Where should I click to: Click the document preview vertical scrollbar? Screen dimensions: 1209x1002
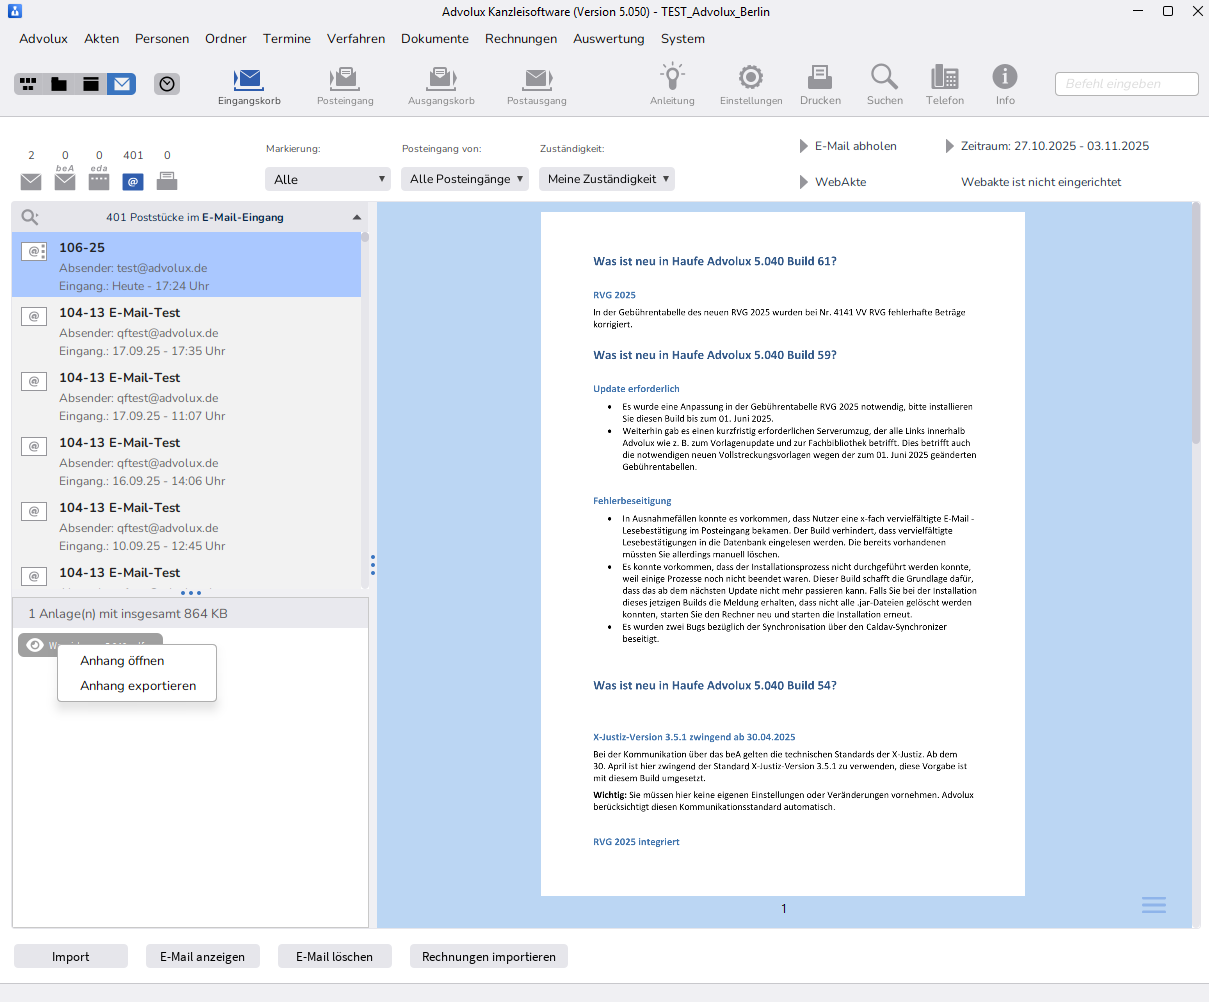pyautogui.click(x=1197, y=400)
